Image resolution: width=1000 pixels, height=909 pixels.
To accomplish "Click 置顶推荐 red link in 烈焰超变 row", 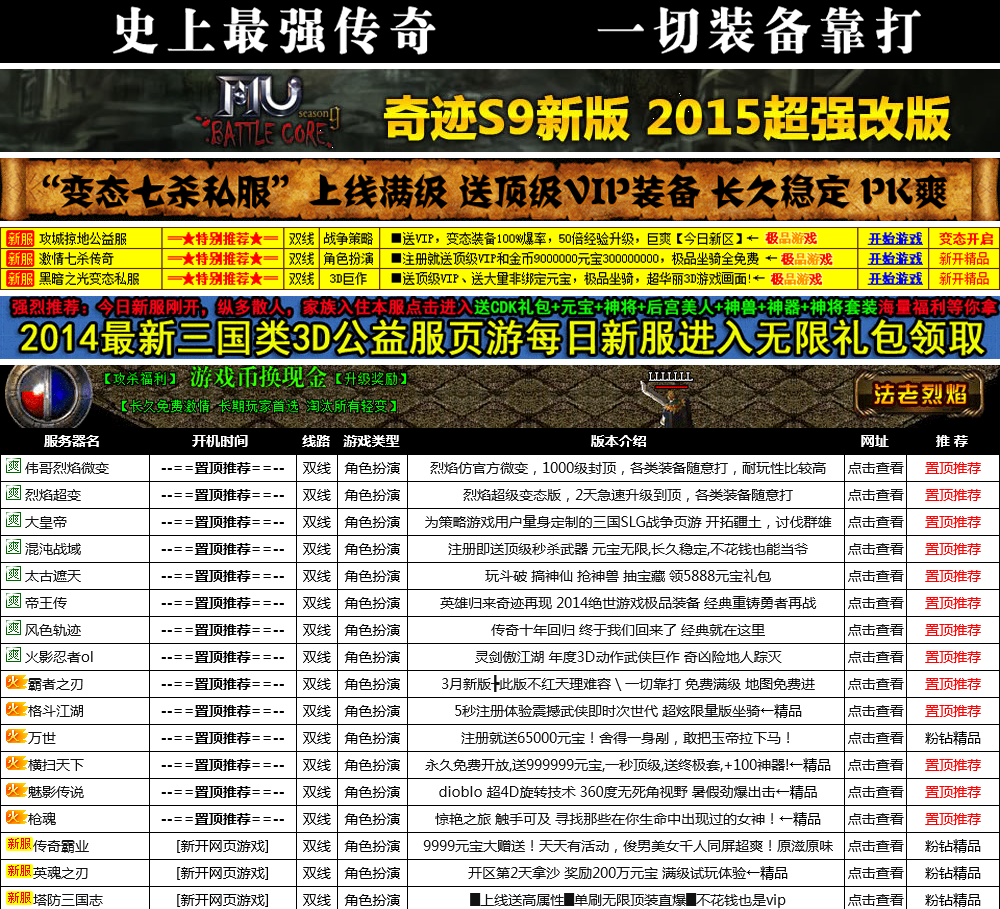I will click(x=953, y=495).
